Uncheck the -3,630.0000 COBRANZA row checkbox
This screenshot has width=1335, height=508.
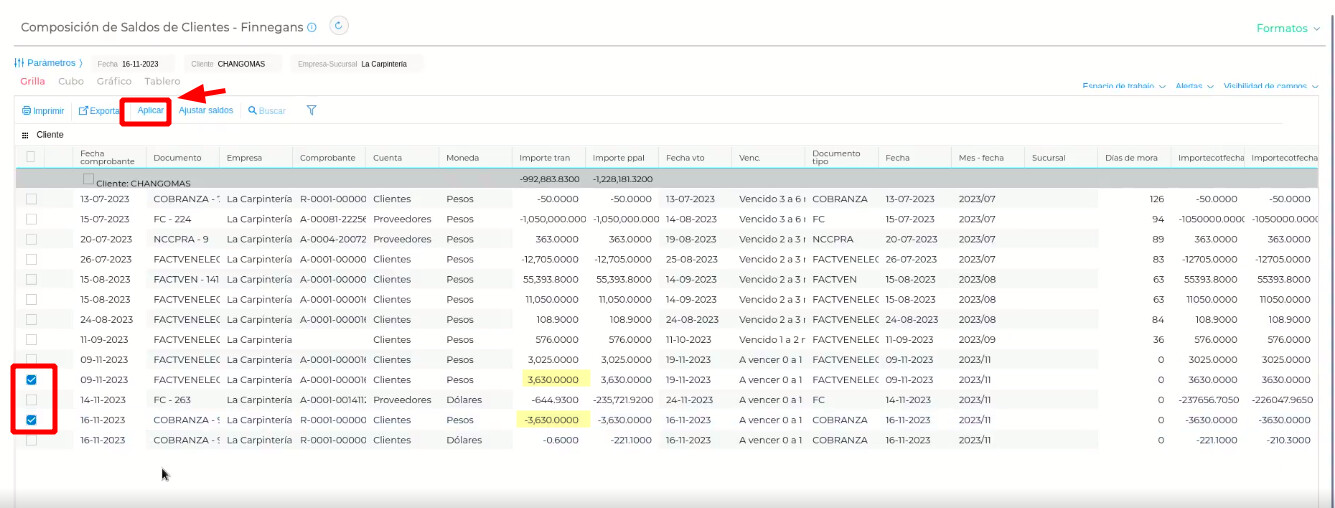pyautogui.click(x=31, y=420)
